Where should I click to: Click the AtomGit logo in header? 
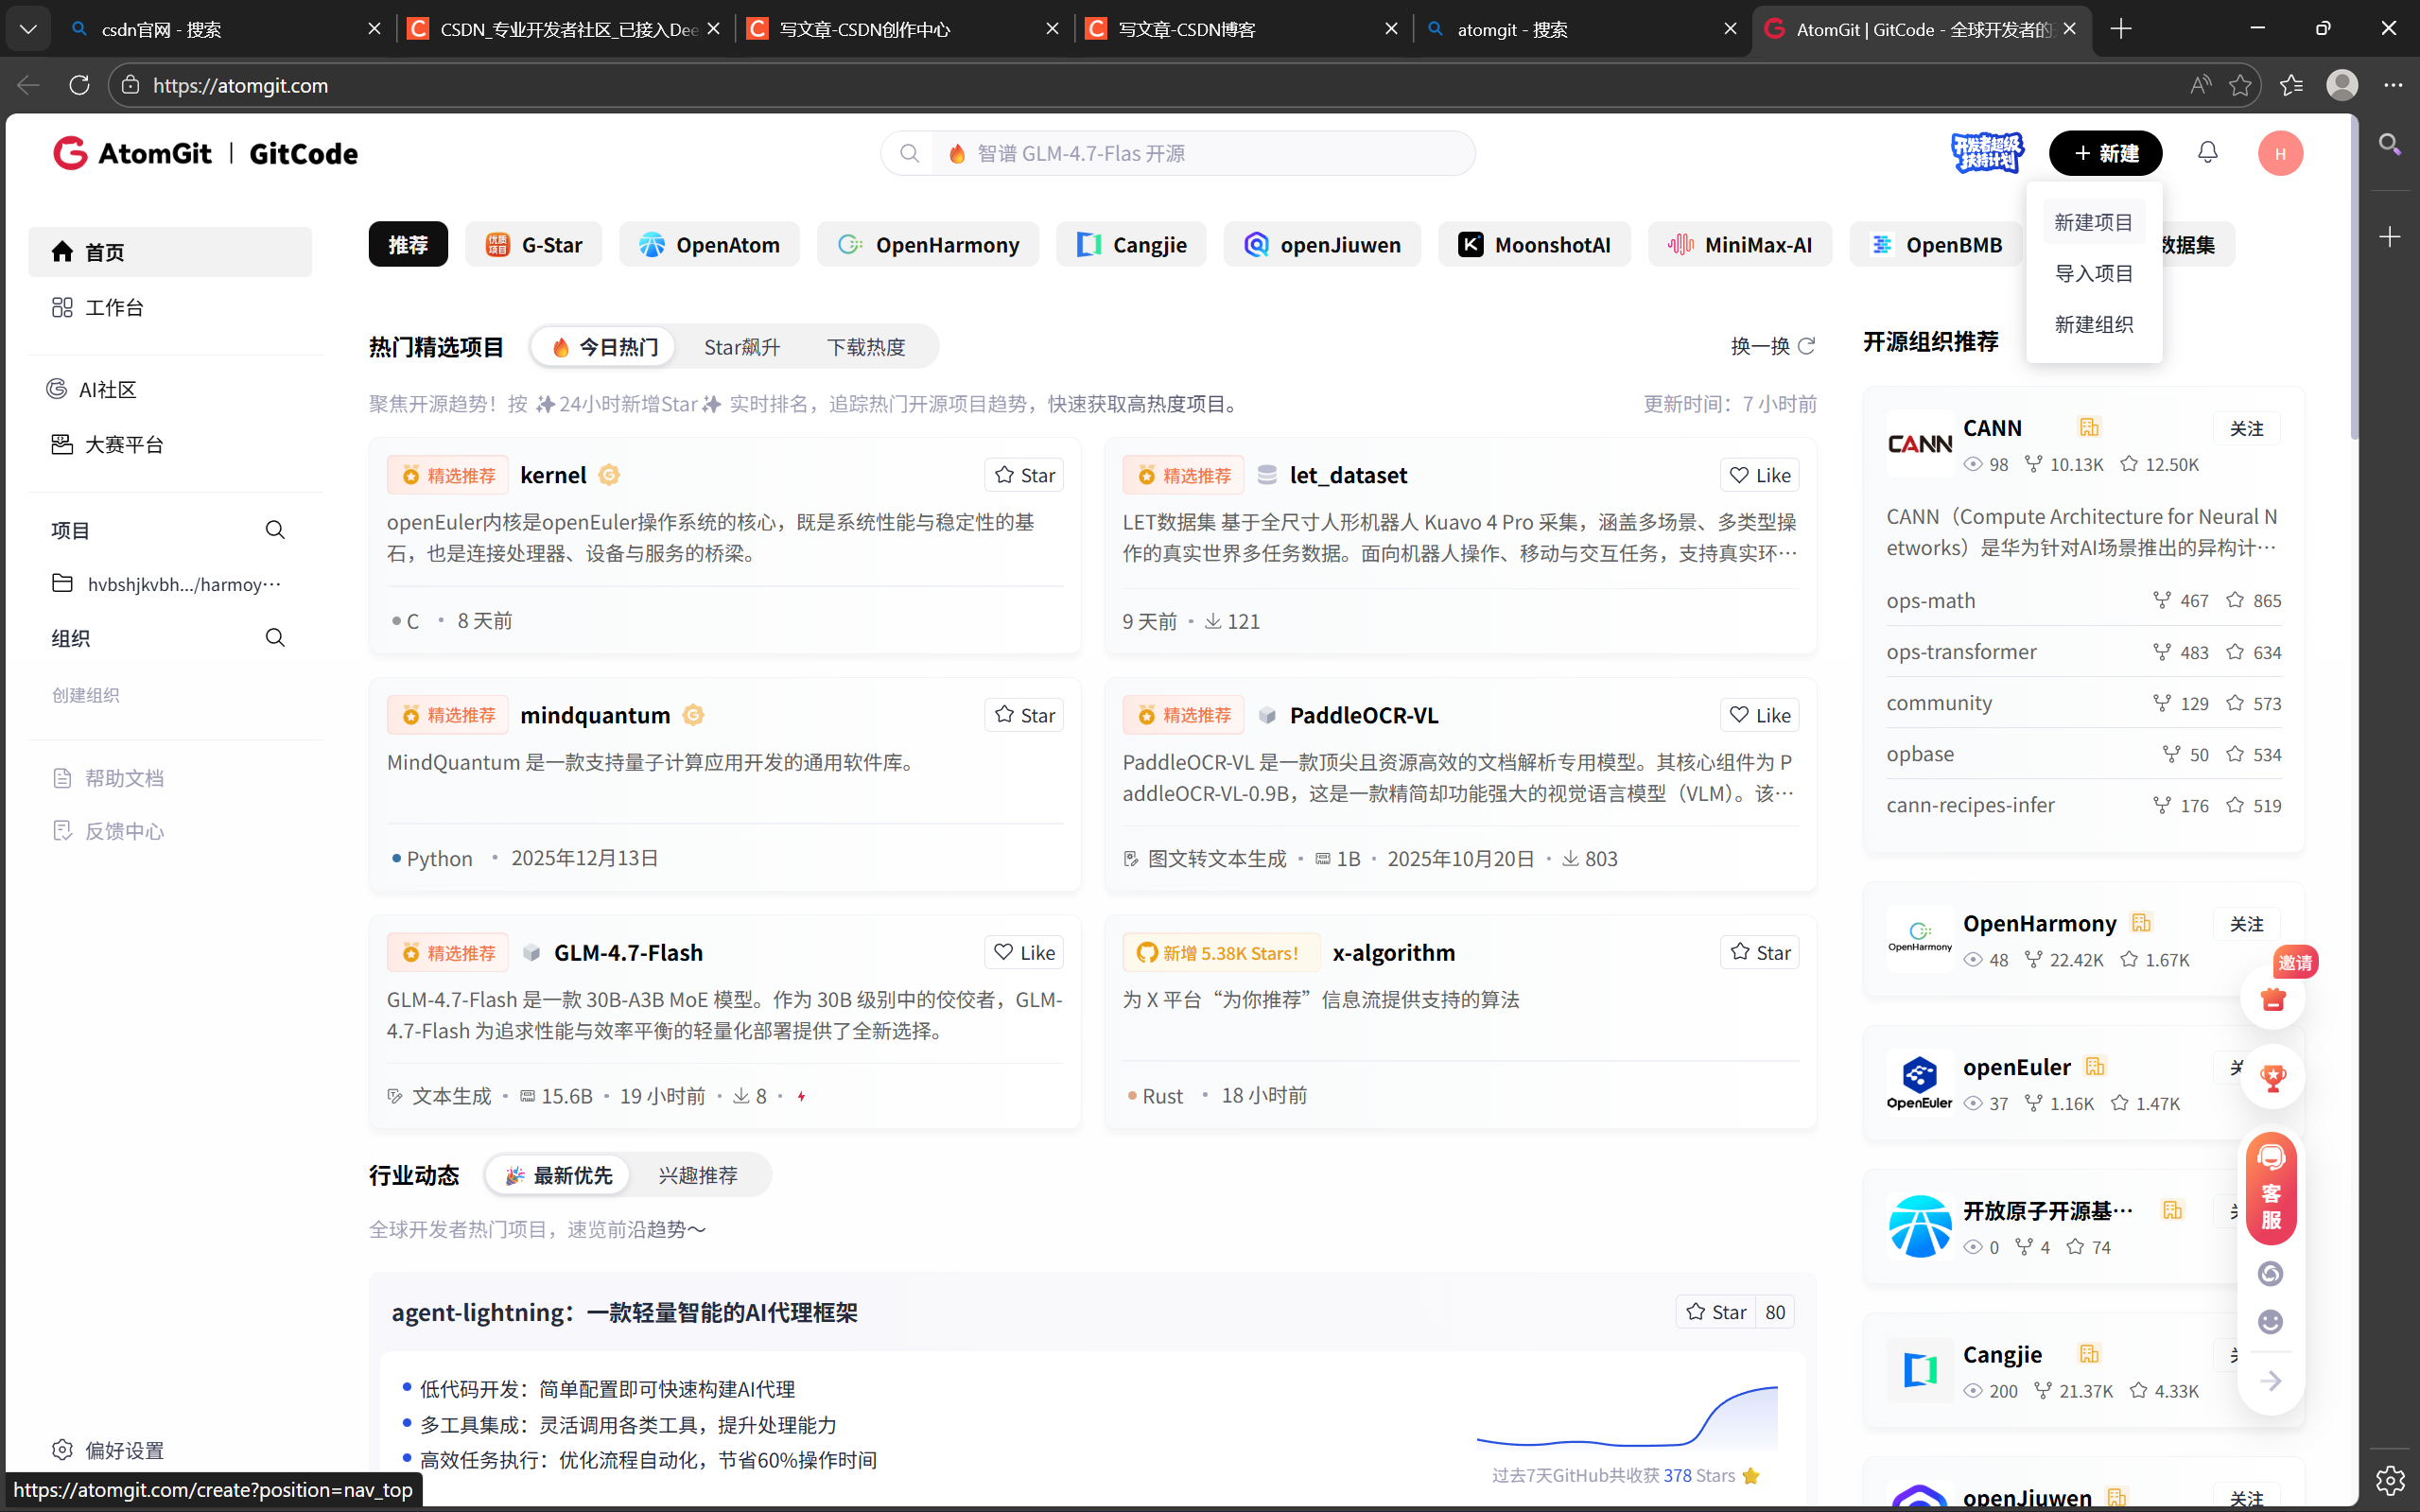pyautogui.click(x=132, y=153)
